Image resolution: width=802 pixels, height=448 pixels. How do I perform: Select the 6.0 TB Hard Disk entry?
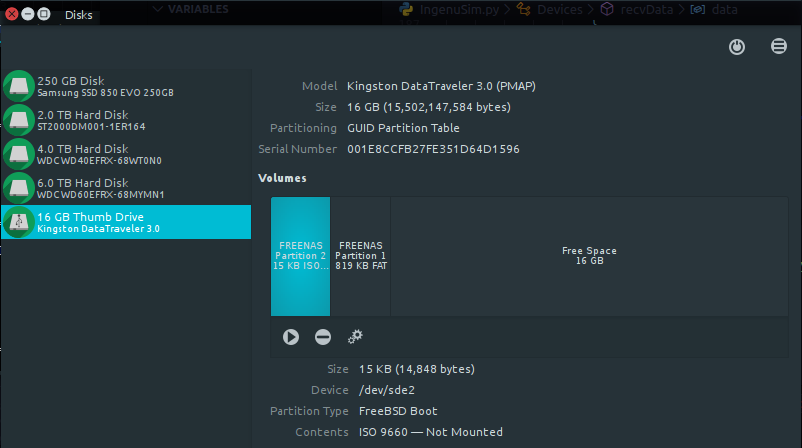[126, 188]
